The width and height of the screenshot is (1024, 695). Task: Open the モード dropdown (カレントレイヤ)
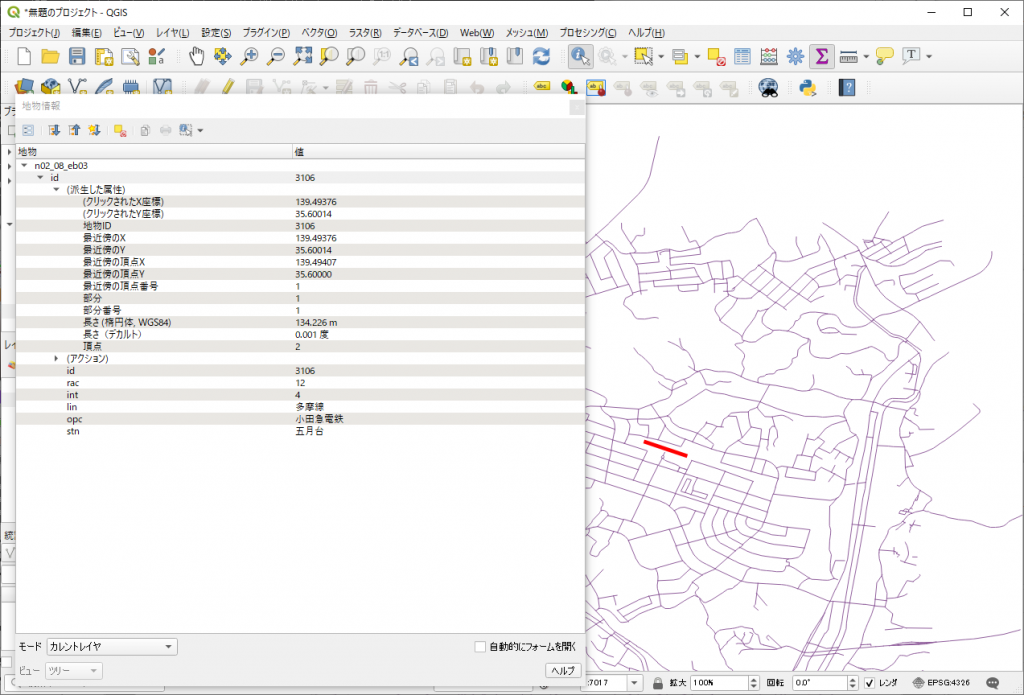(111, 647)
